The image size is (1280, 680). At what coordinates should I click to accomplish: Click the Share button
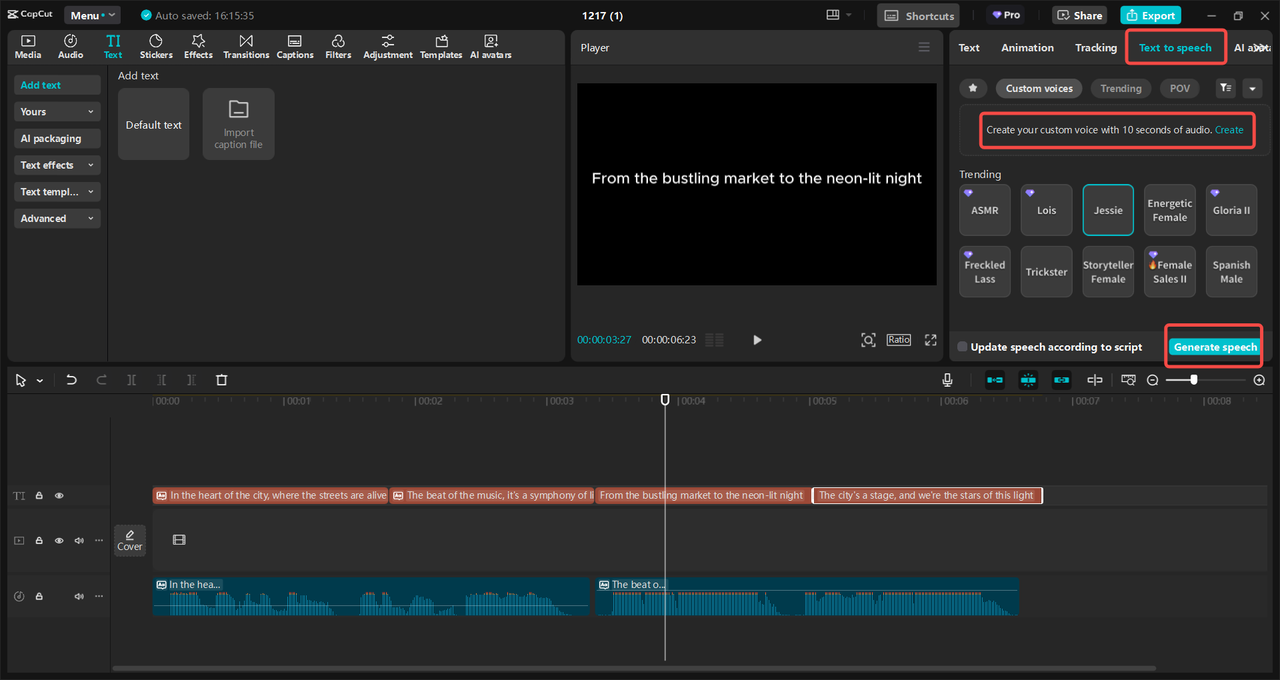click(x=1078, y=15)
